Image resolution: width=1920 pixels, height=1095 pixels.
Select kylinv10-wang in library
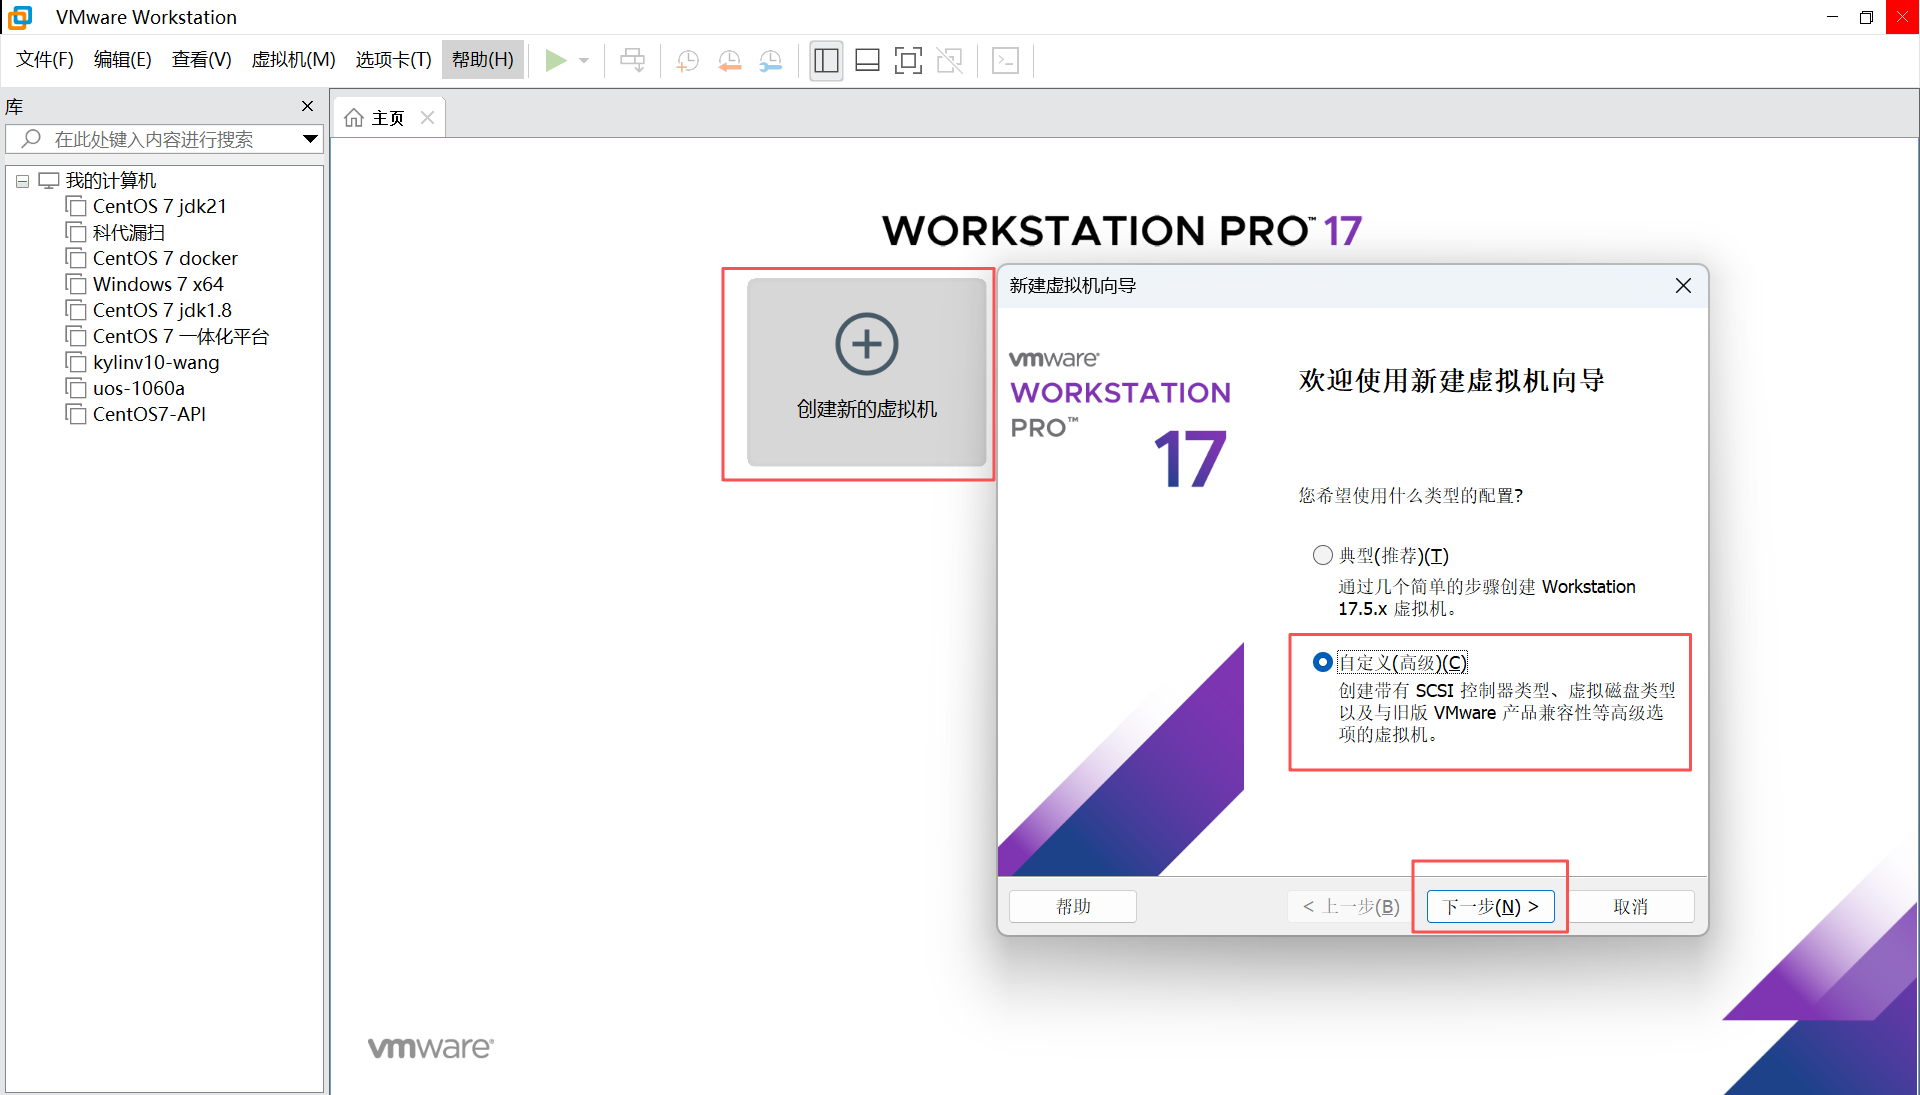[x=156, y=362]
